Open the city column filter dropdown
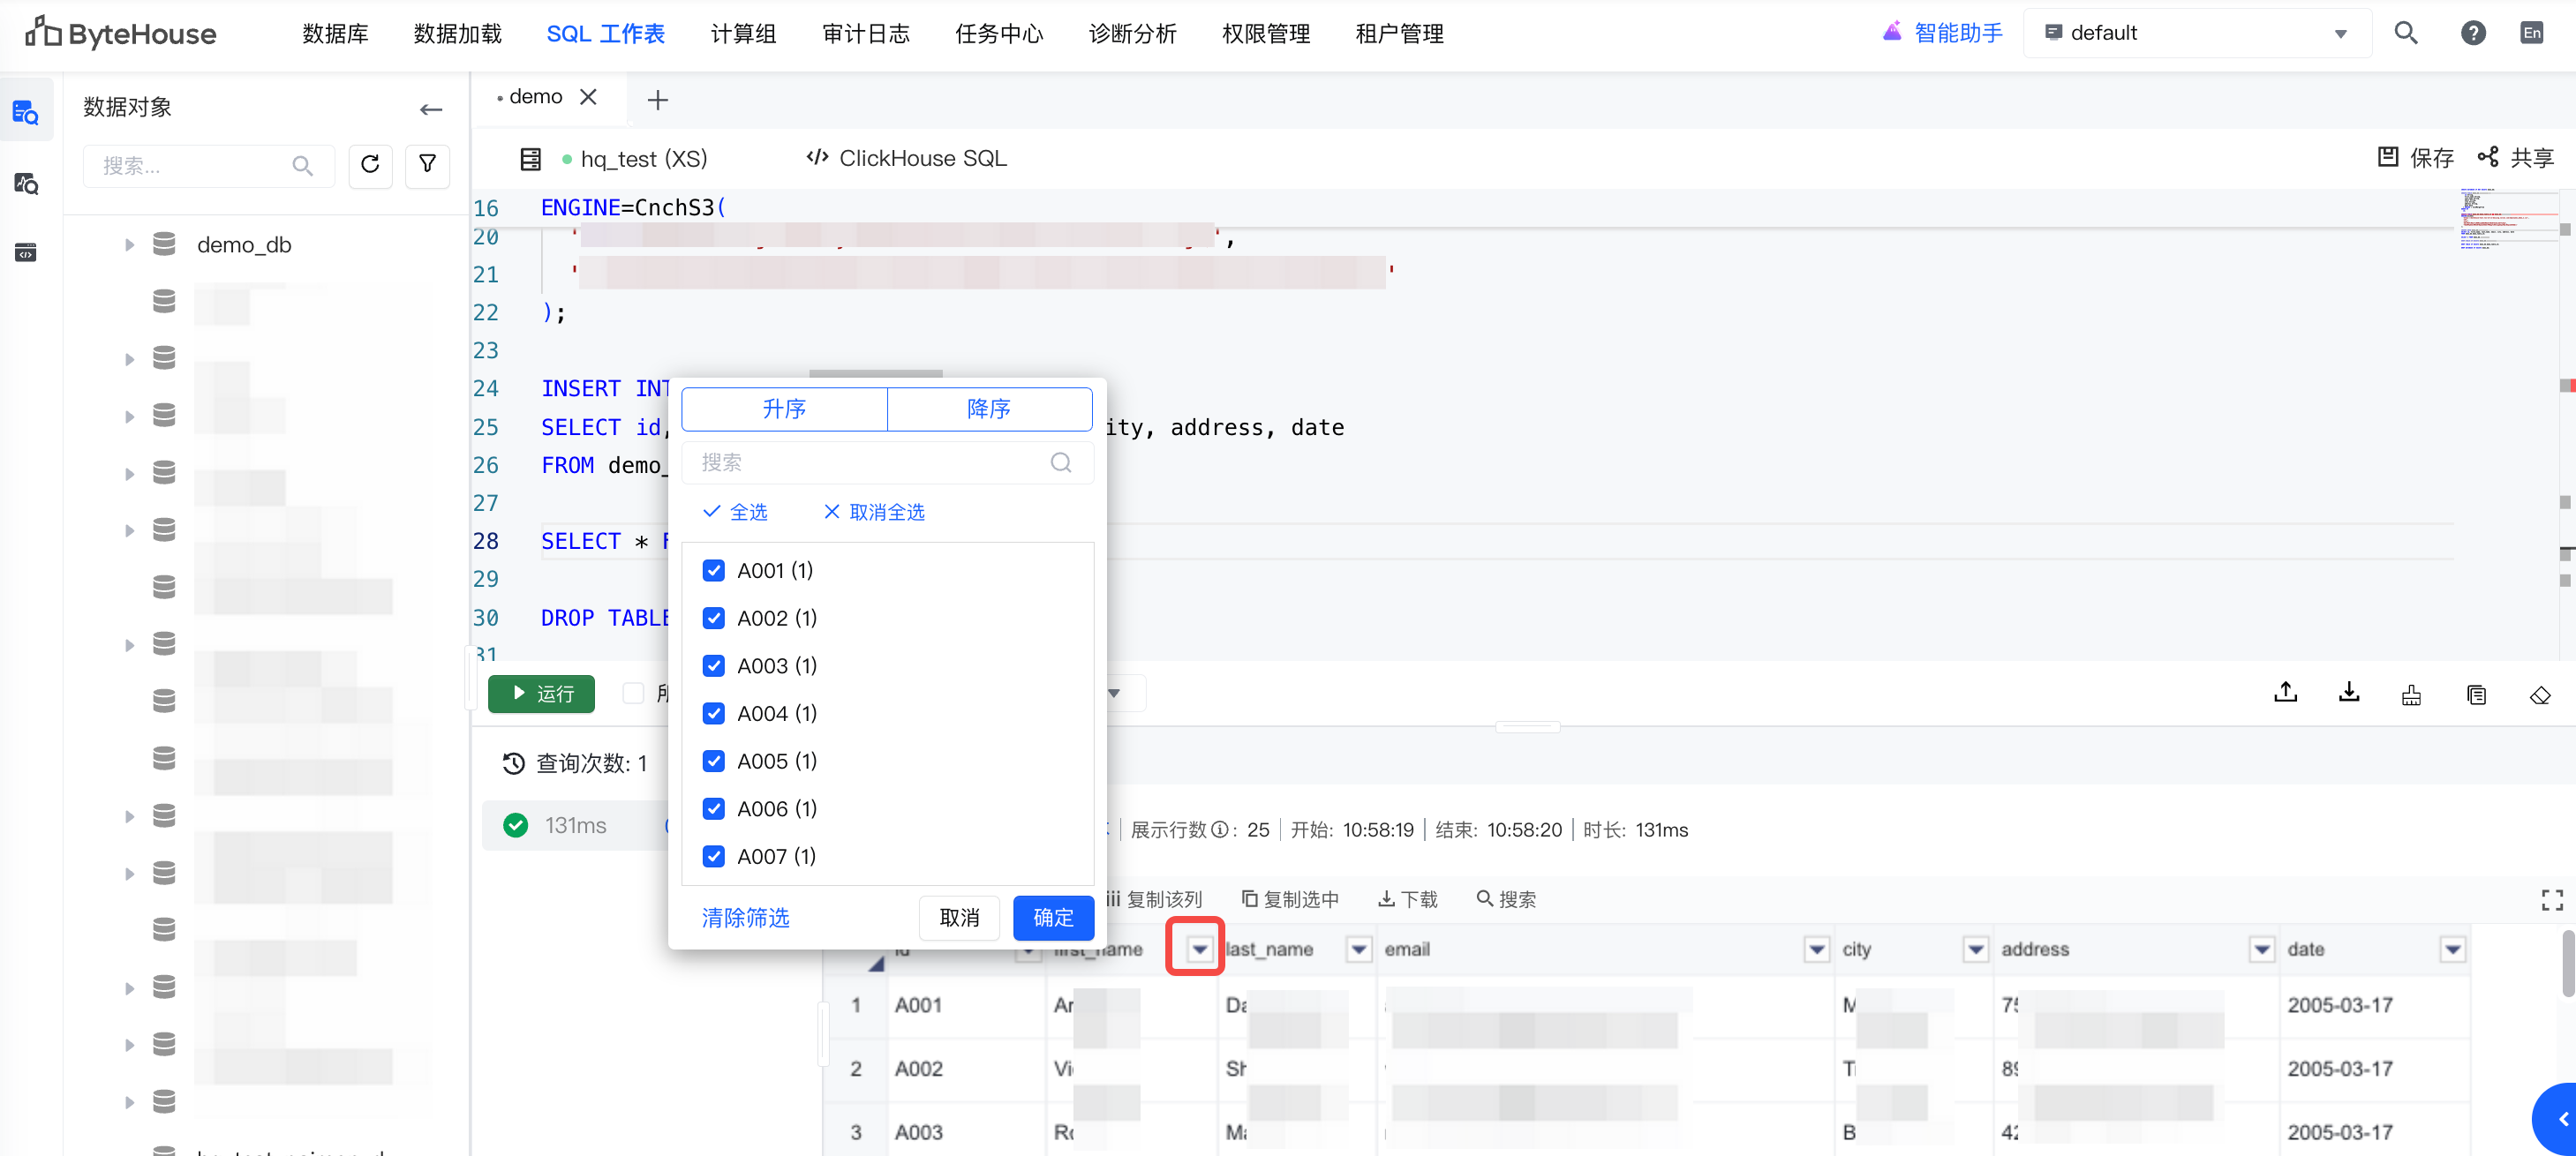 pos(1975,949)
